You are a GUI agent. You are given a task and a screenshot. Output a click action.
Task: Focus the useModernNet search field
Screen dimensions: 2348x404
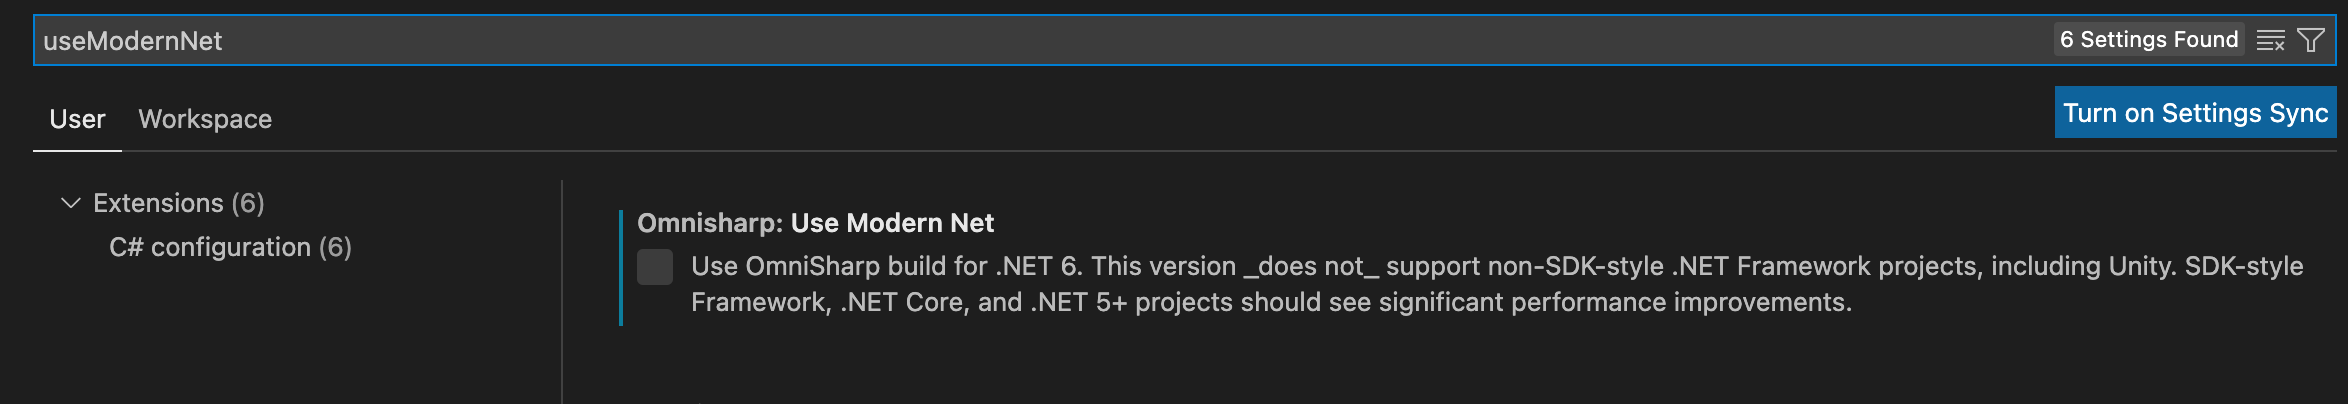pos(1000,41)
